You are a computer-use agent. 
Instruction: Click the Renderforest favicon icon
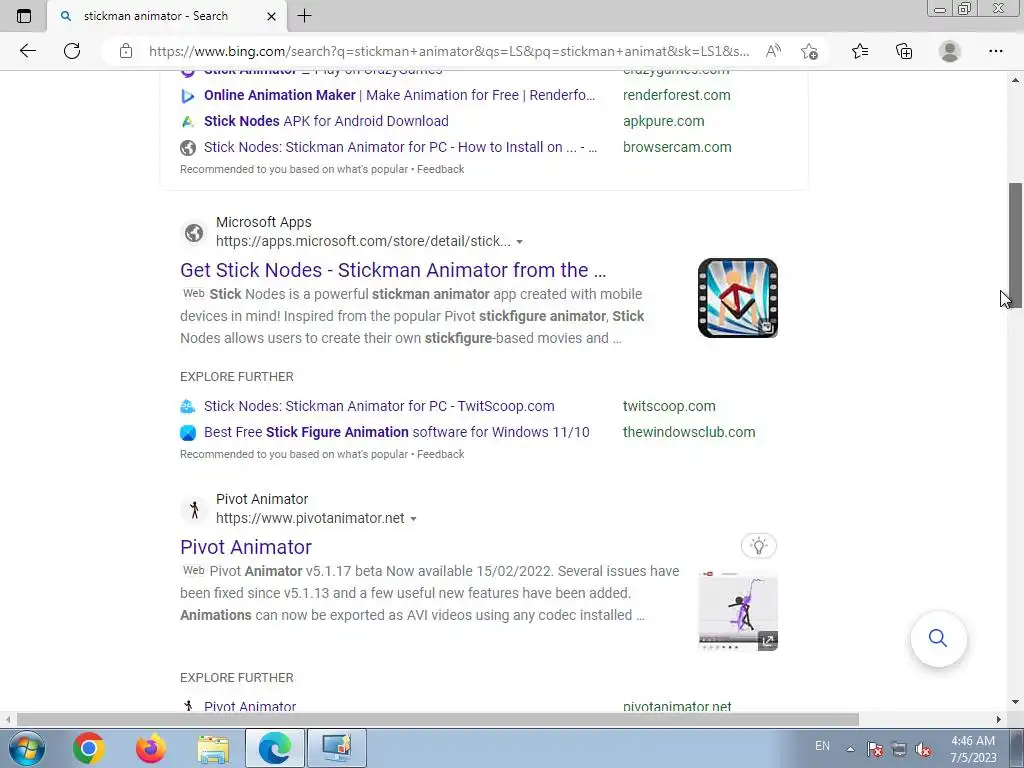[x=188, y=96]
